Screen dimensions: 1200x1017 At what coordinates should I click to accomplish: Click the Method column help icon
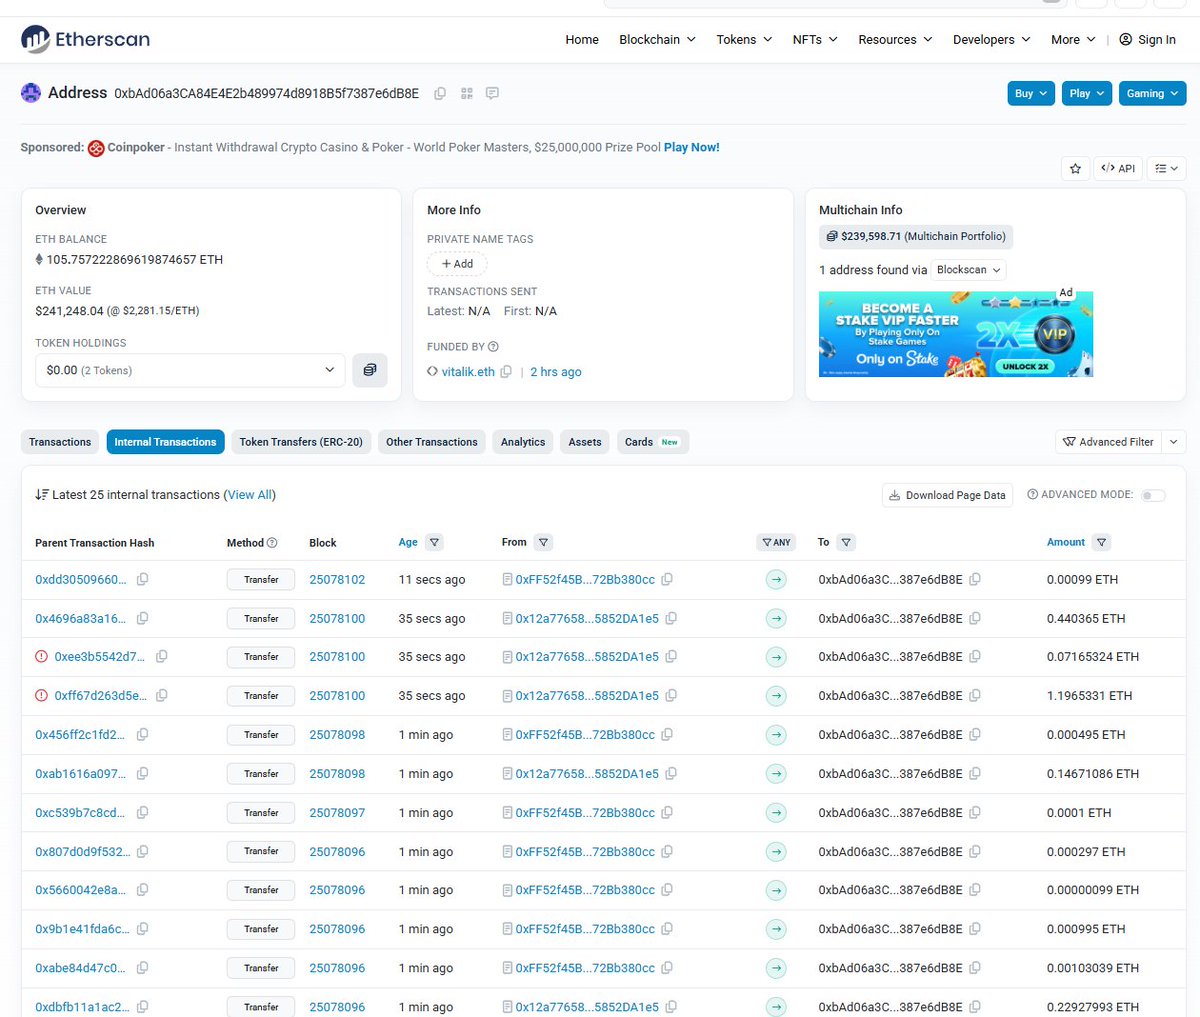[272, 543]
